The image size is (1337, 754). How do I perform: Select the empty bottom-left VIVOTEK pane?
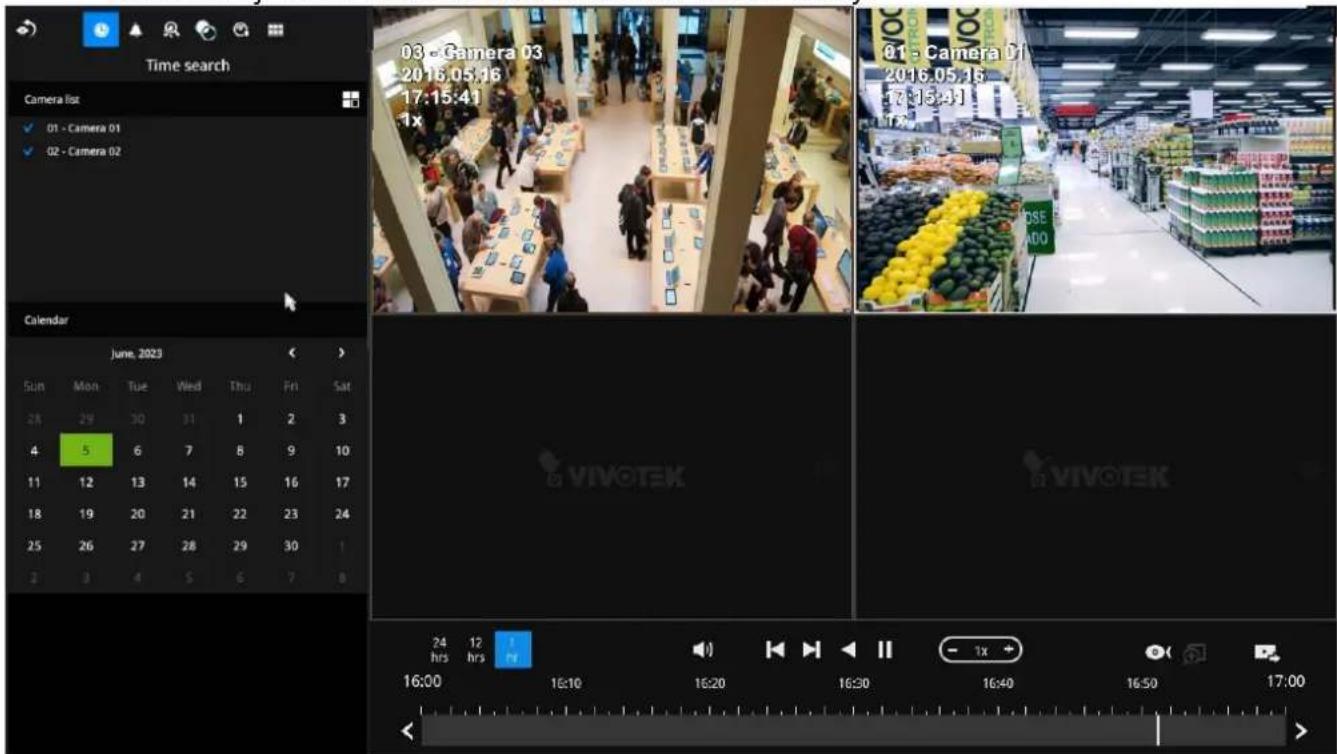[611, 467]
